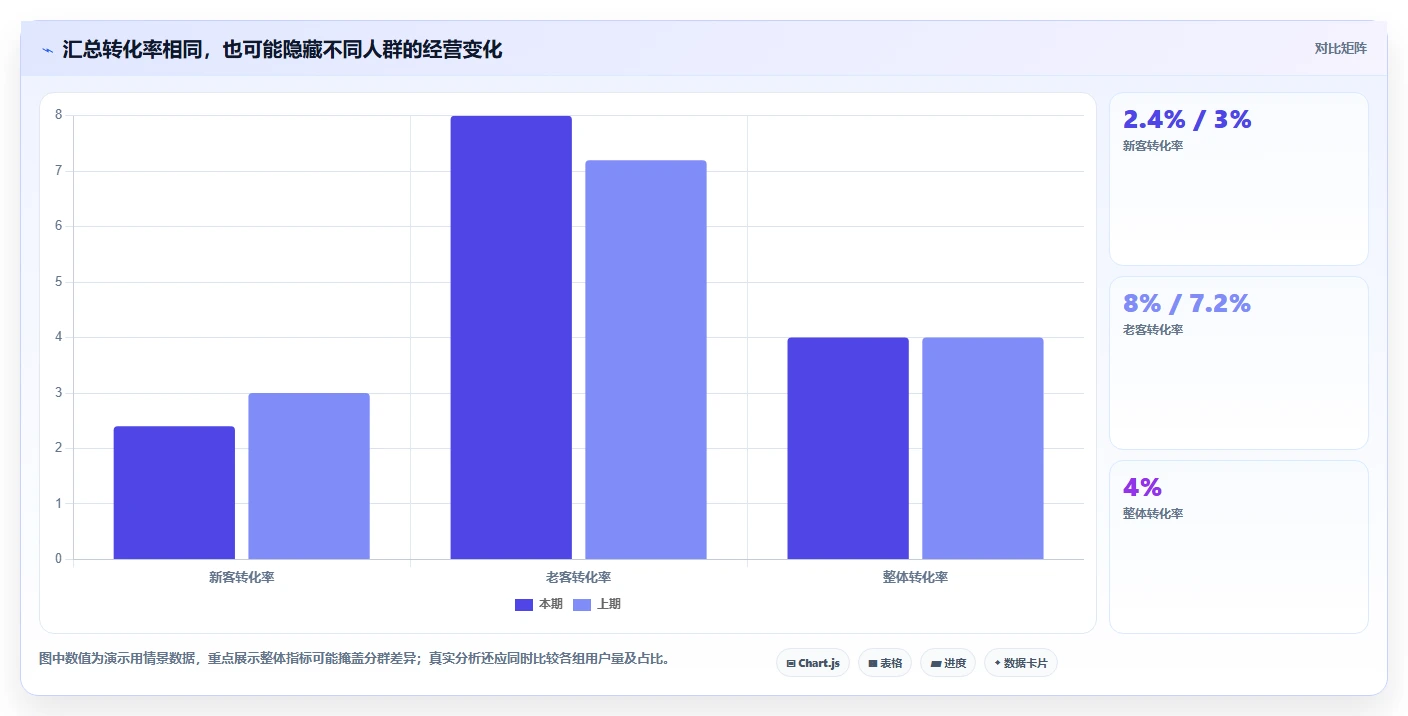Viewport: 1408px width, 716px height.
Task: Click the 8% / 7.2% card value
Action: click(1187, 304)
